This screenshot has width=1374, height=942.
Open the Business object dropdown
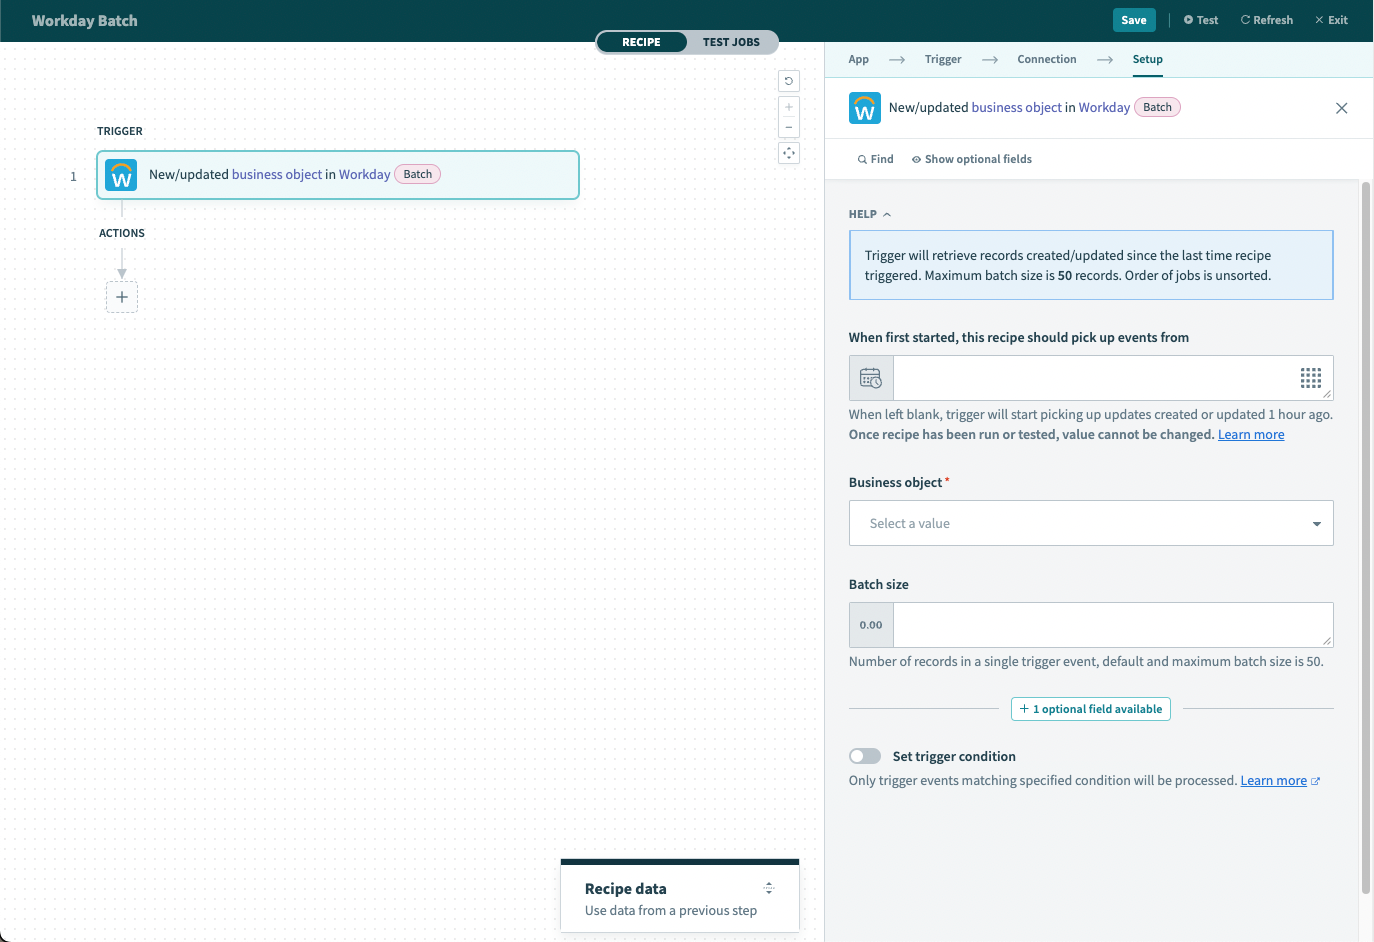click(1090, 522)
